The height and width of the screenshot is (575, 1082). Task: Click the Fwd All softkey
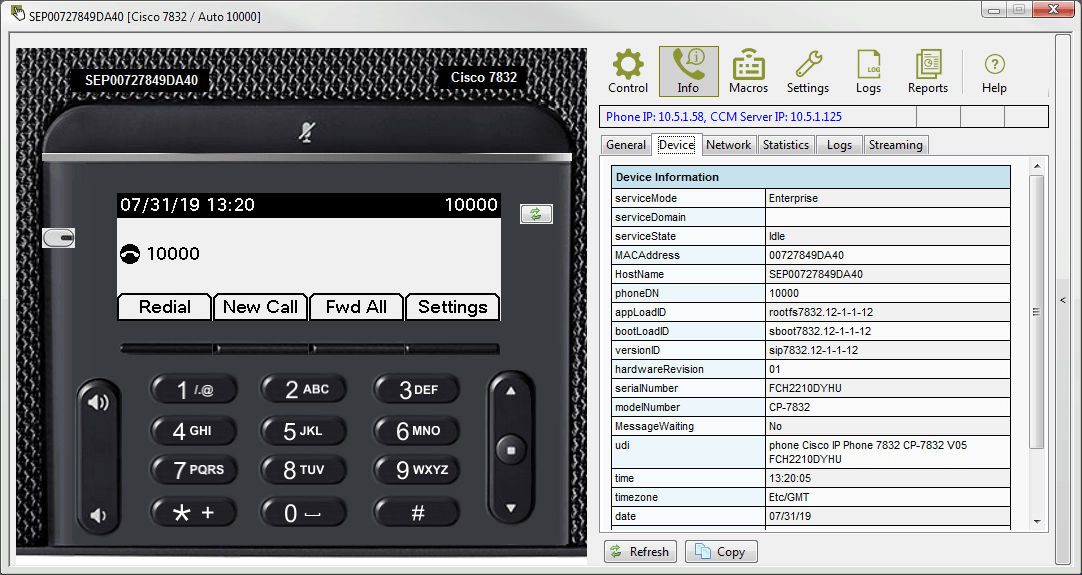point(356,307)
